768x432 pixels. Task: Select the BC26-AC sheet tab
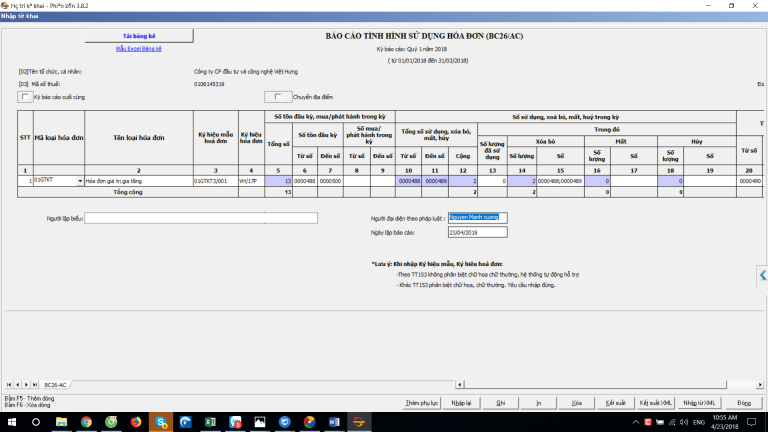[x=55, y=385]
